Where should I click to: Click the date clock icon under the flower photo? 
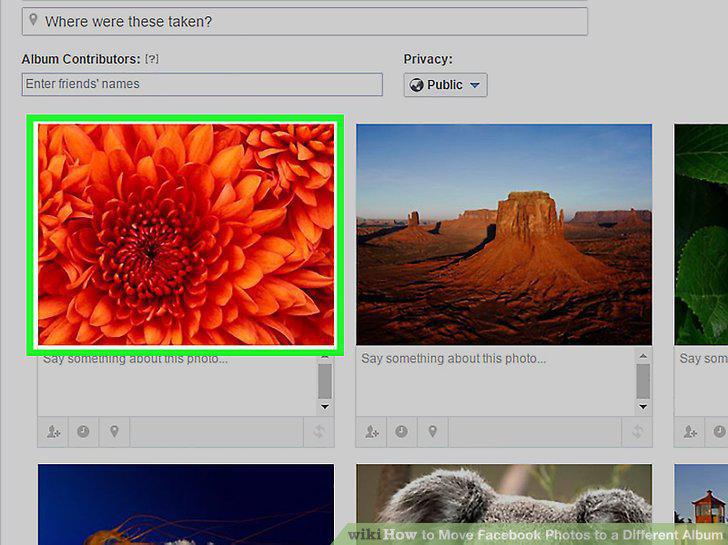click(83, 432)
